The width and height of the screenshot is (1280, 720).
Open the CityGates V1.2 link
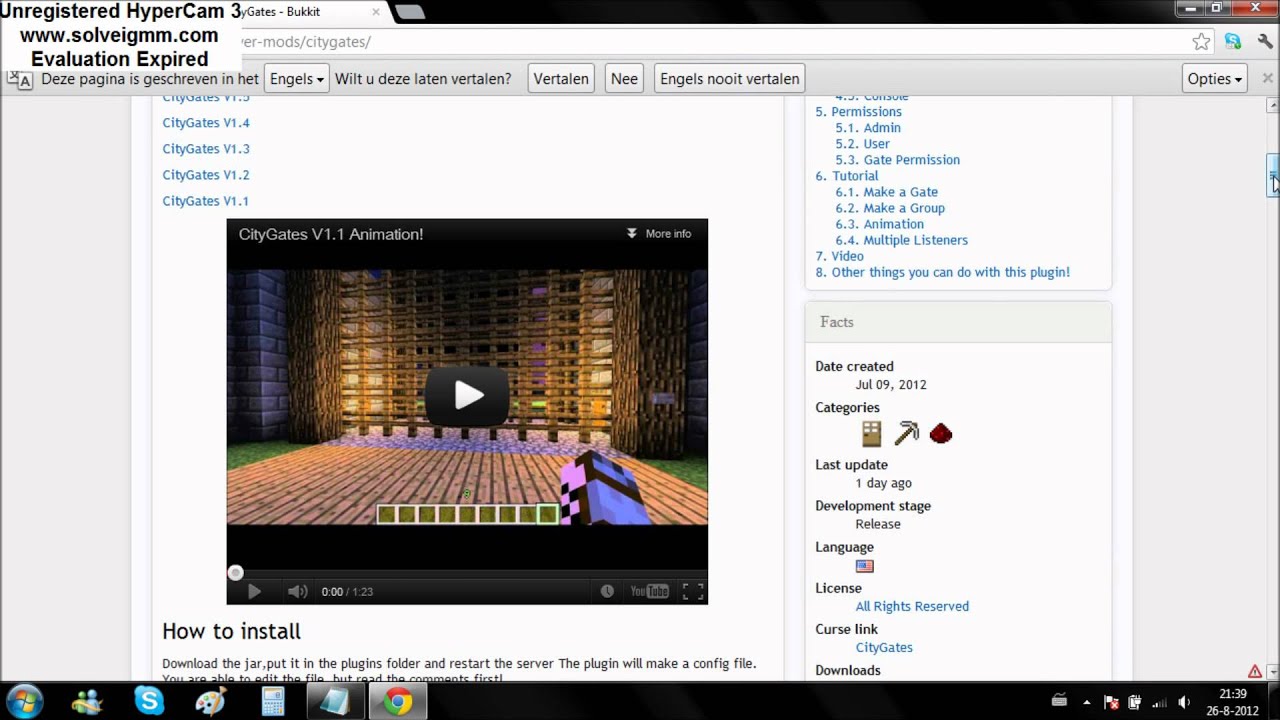(x=206, y=175)
